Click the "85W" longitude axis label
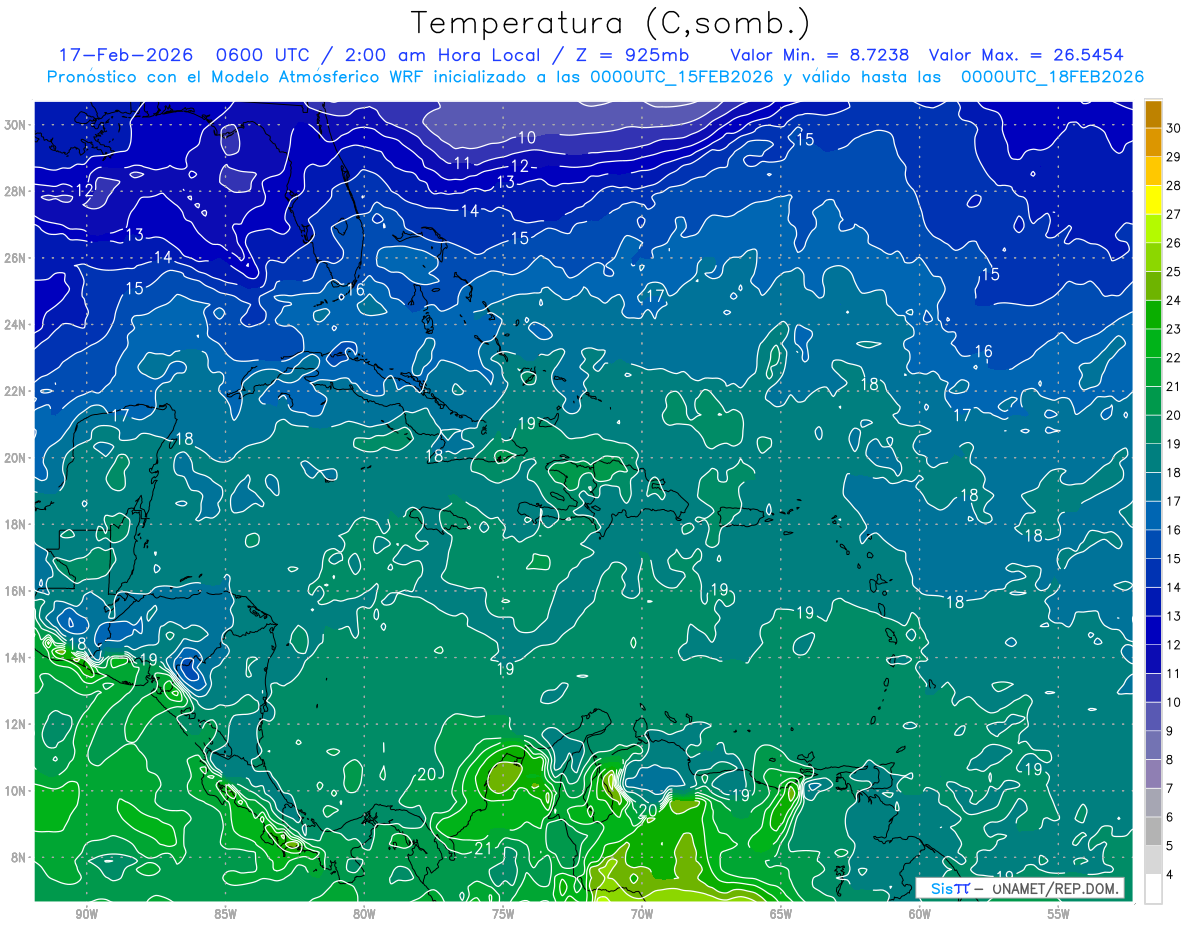The width and height of the screenshot is (1200, 927). [x=225, y=913]
